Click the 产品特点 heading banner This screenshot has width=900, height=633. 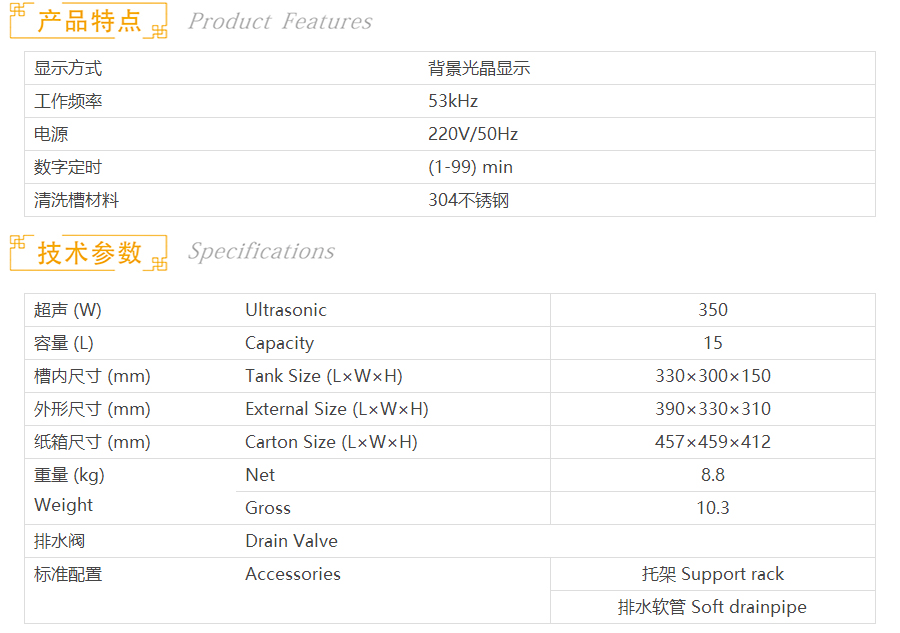click(x=90, y=21)
